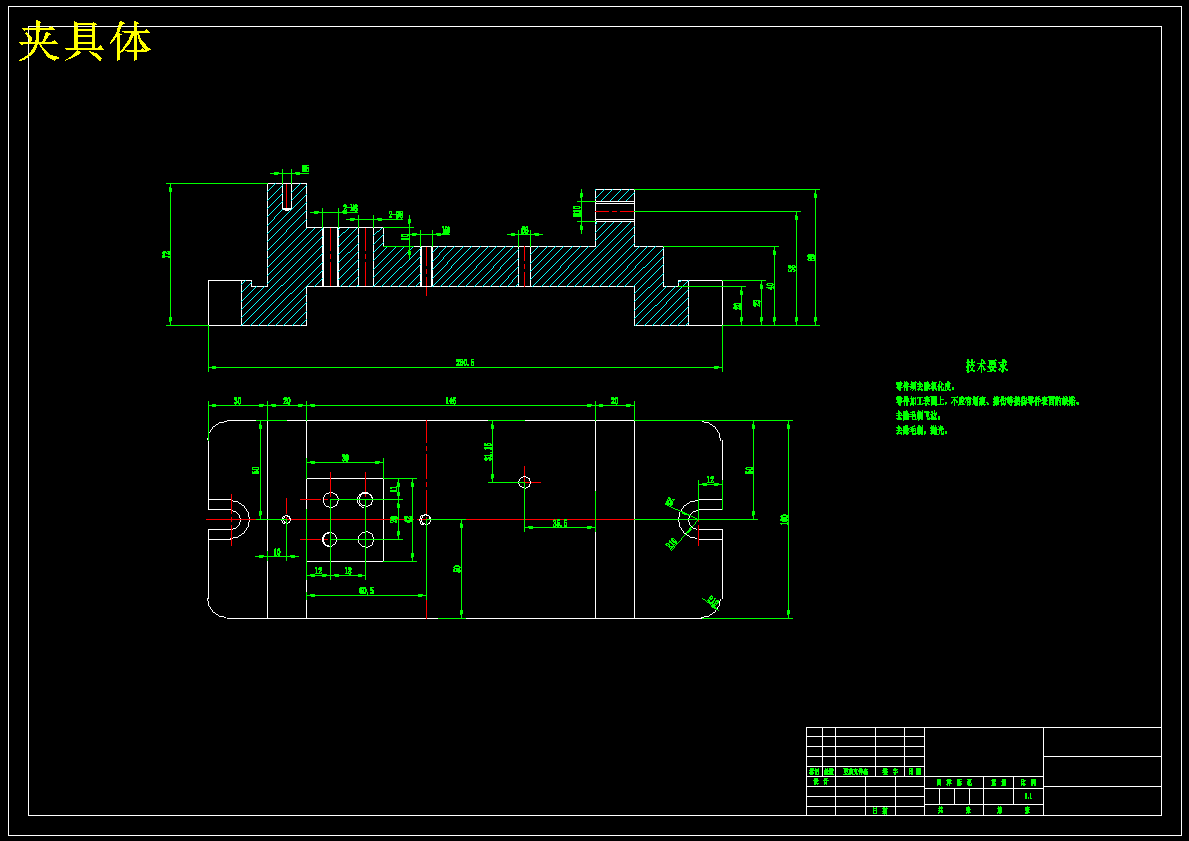1189x841 pixels.
Task: Click the long second technical requirement line
Action: tap(987, 401)
